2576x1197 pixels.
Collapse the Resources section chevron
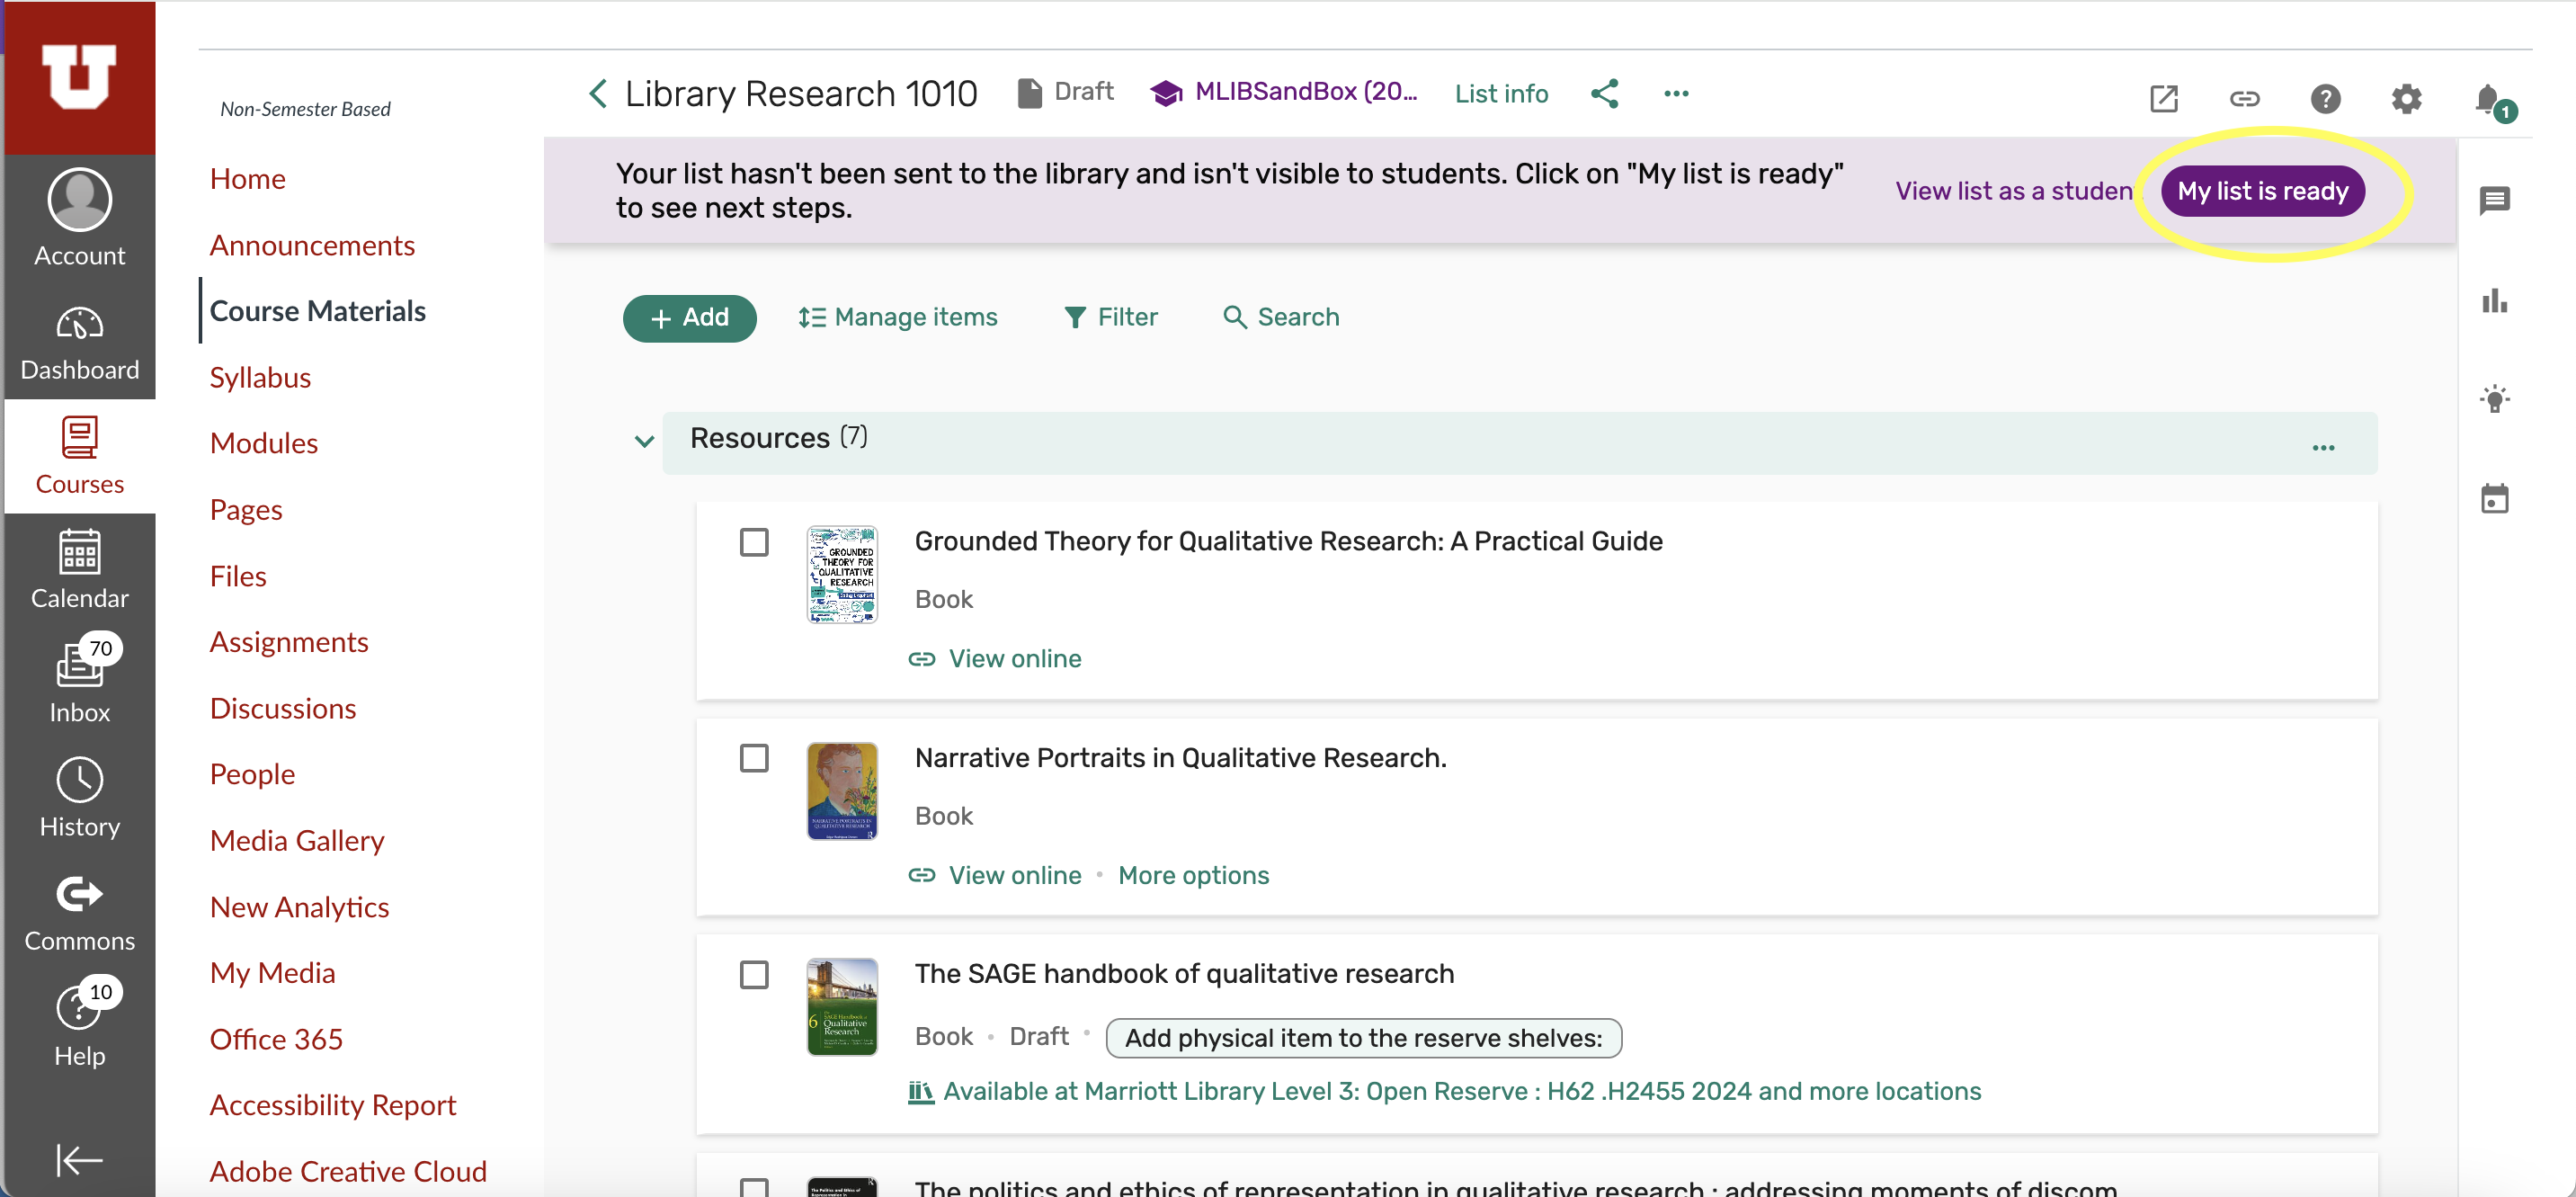(x=644, y=441)
